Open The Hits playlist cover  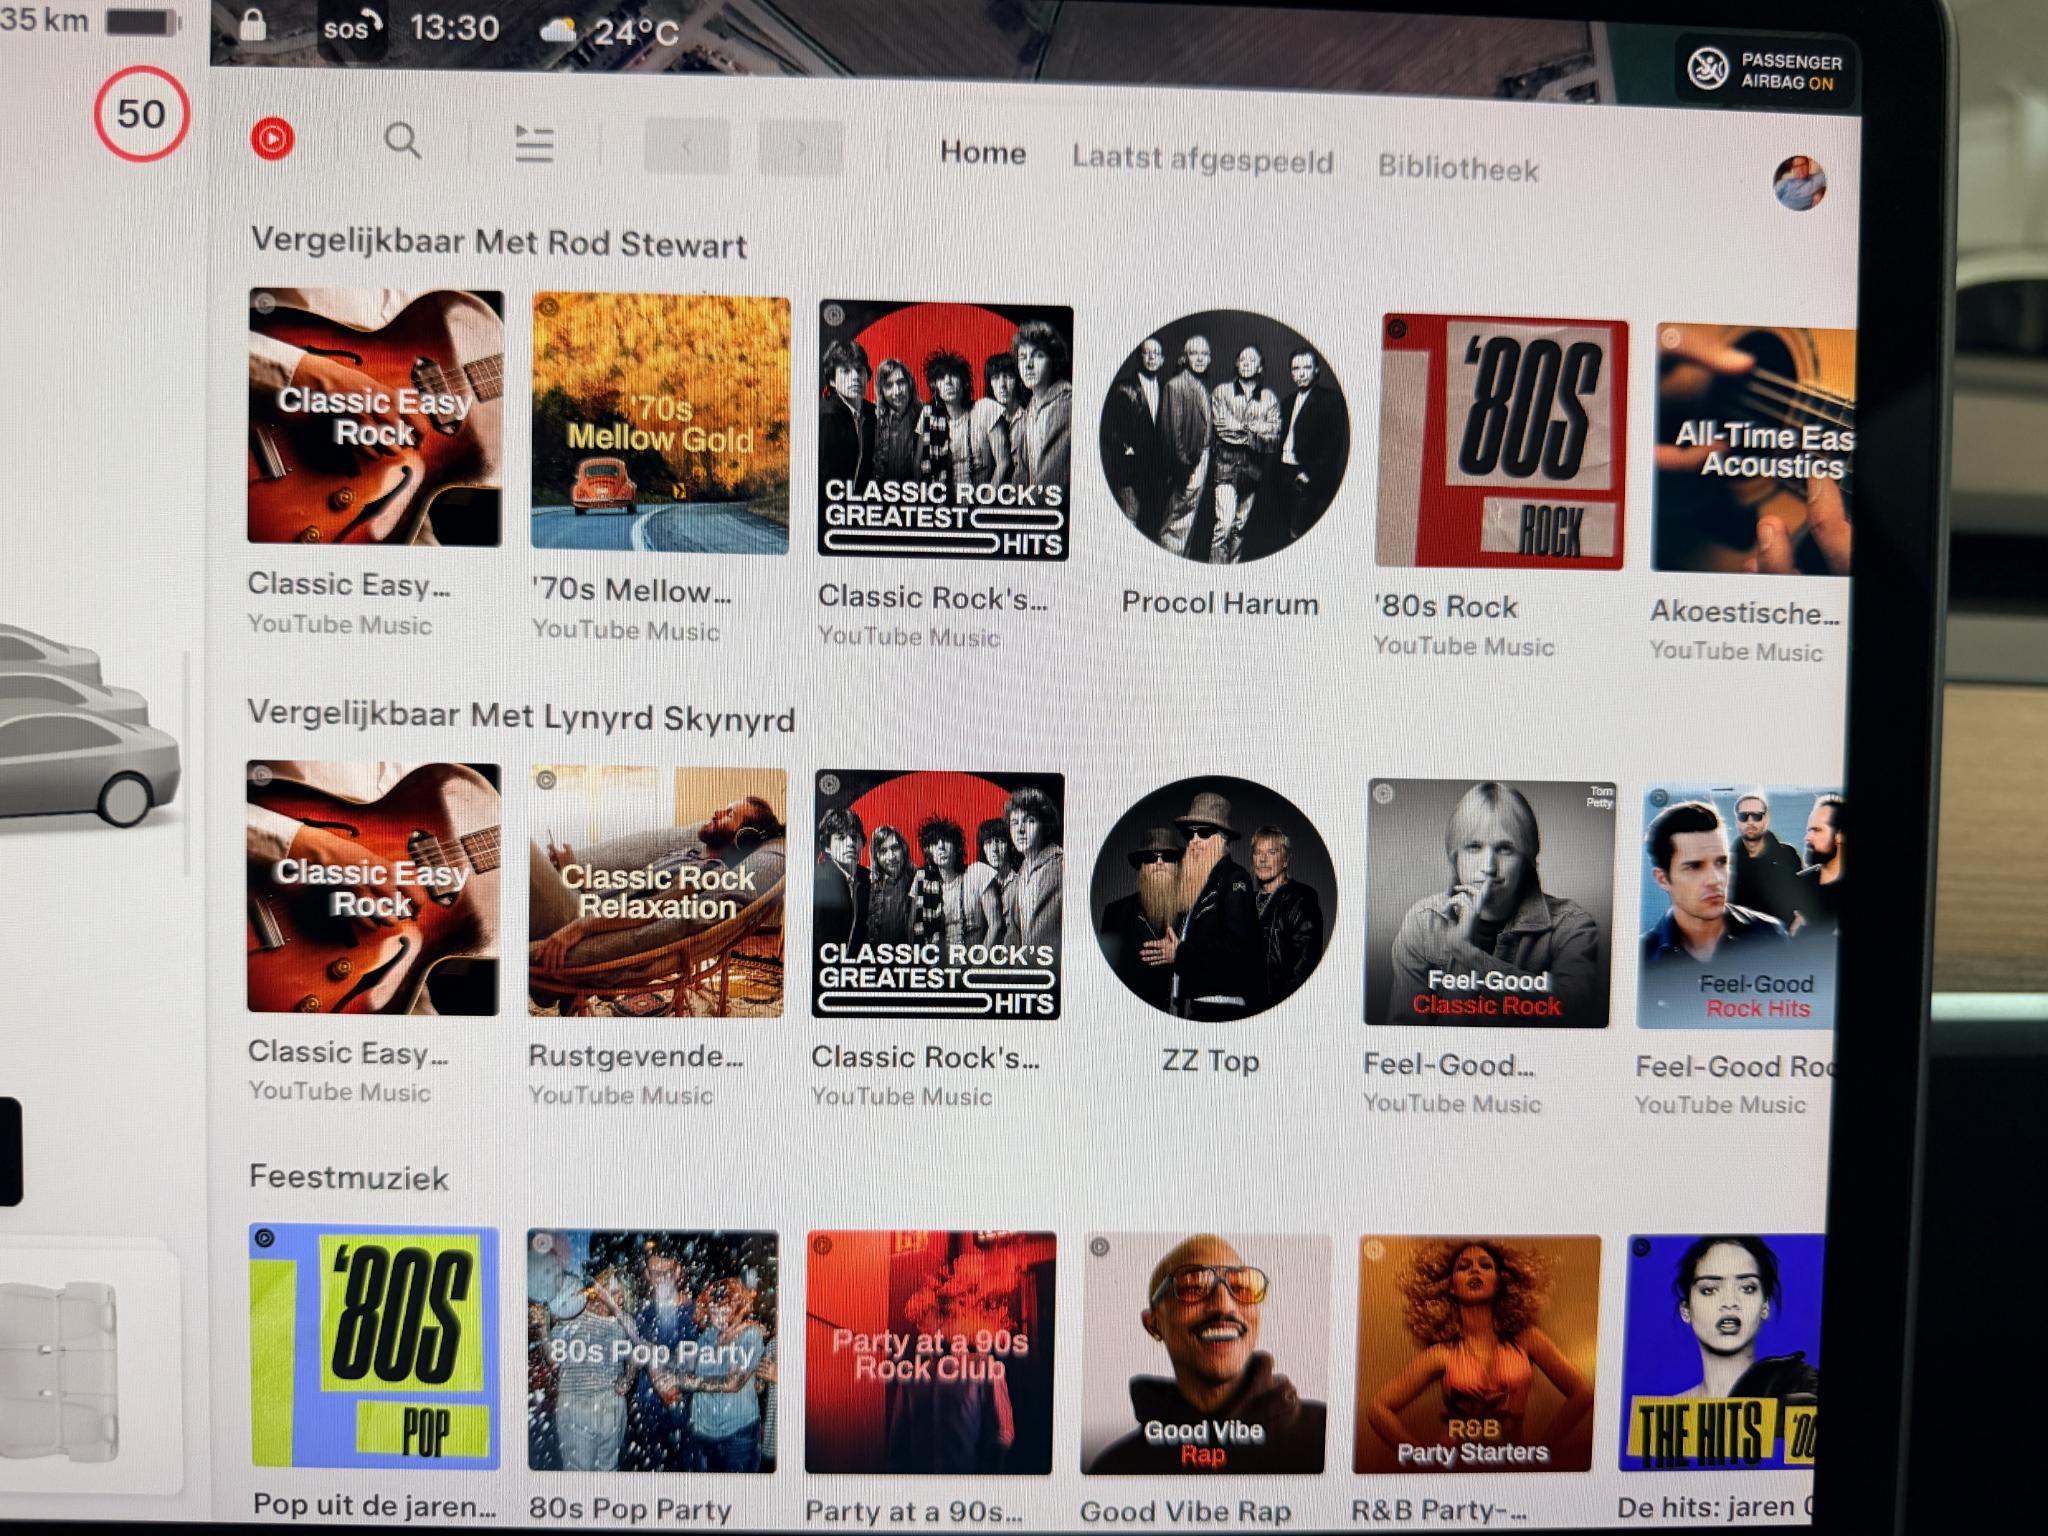1722,1353
